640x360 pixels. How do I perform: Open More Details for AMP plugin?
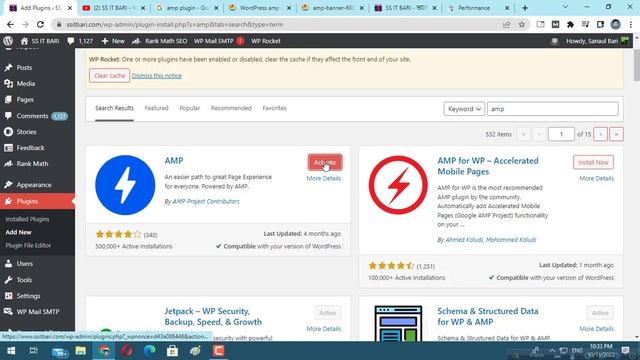coord(324,178)
